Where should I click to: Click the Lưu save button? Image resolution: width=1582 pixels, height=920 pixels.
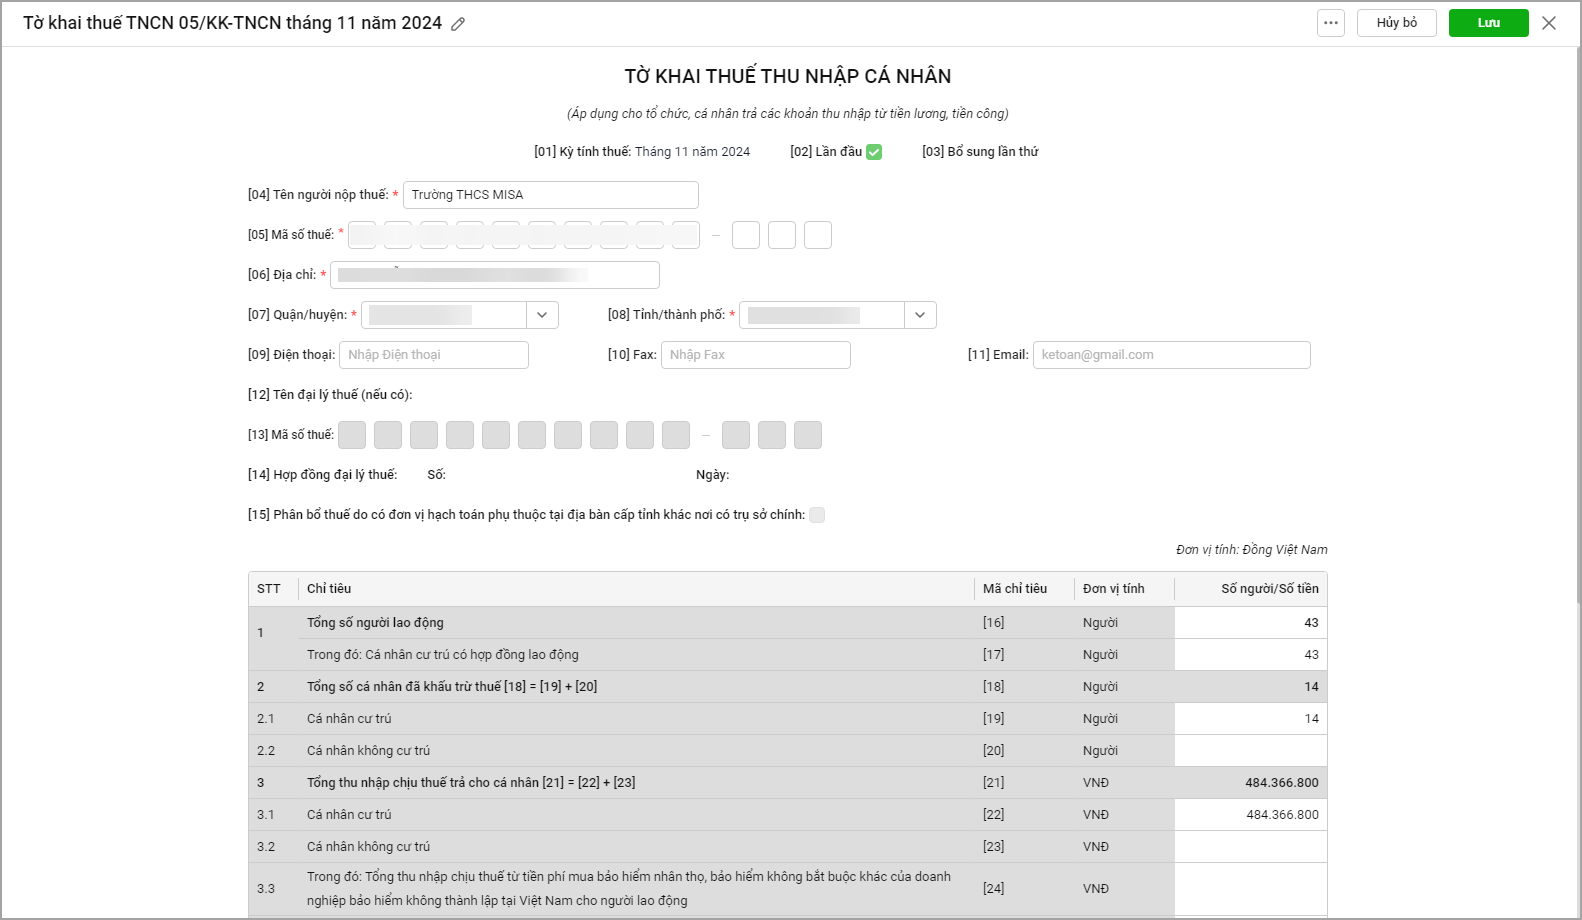(x=1488, y=23)
